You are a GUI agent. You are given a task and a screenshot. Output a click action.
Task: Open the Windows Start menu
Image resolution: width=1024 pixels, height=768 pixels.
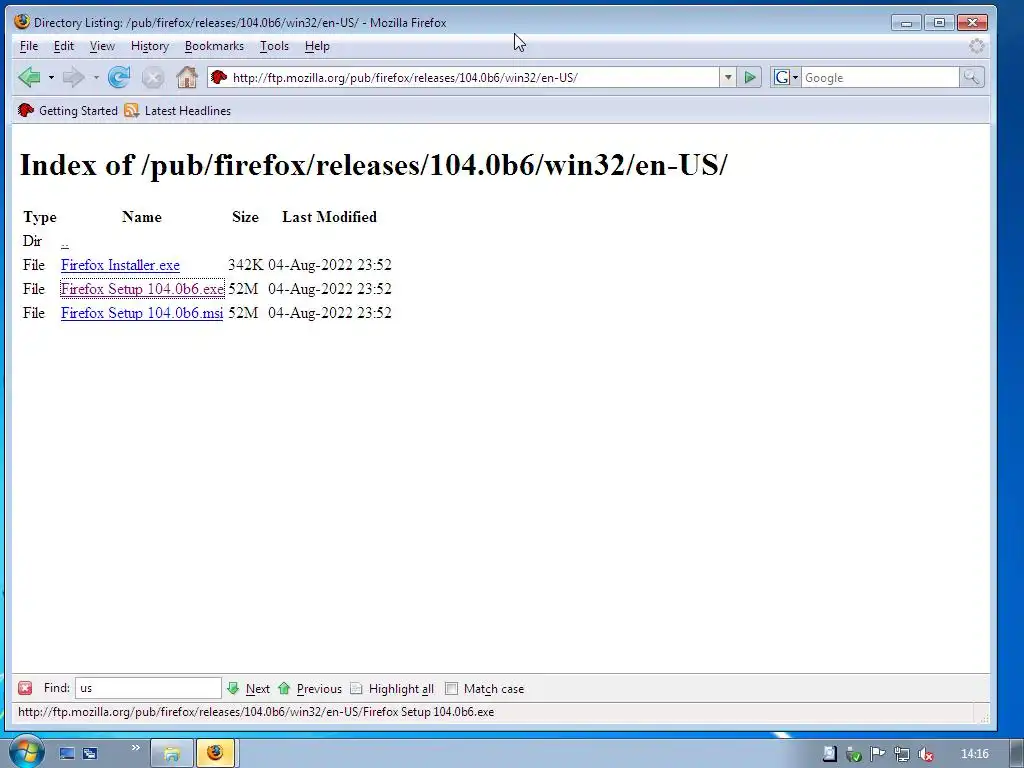pos(26,751)
